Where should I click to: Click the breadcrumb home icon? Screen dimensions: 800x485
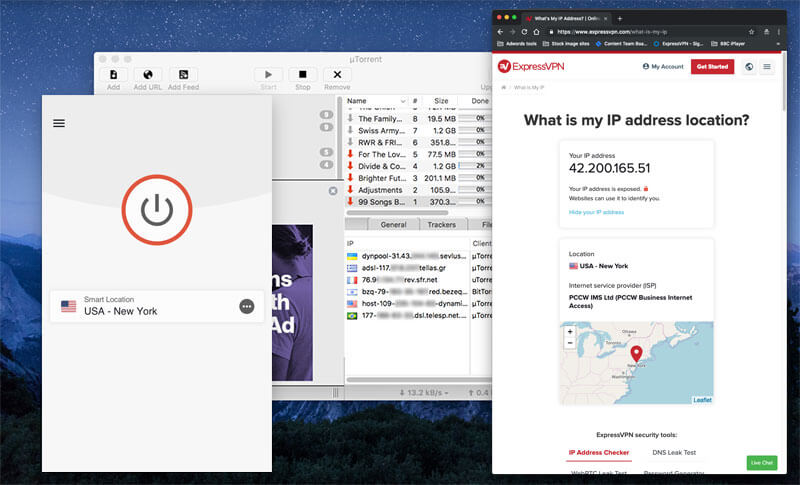504,87
